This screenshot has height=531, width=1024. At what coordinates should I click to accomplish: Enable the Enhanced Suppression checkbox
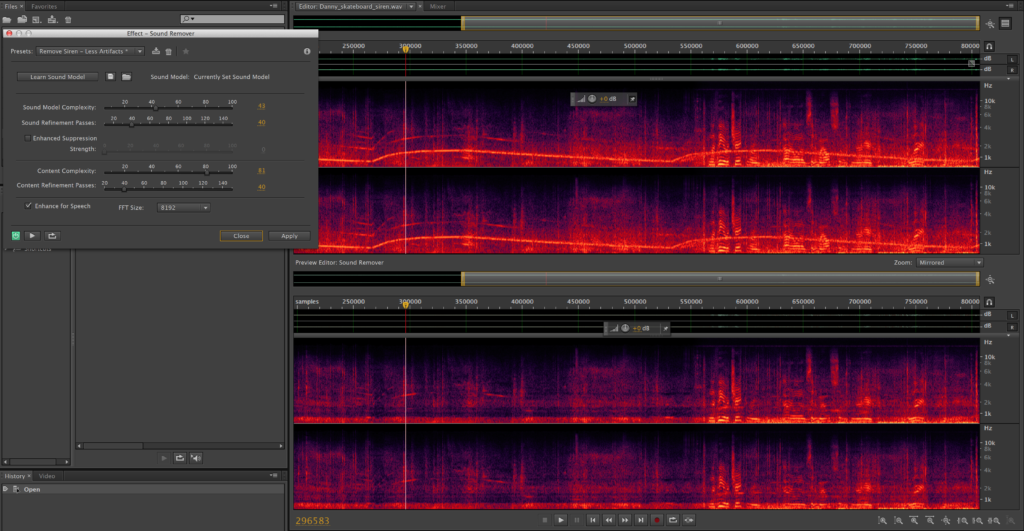pyautogui.click(x=28, y=138)
